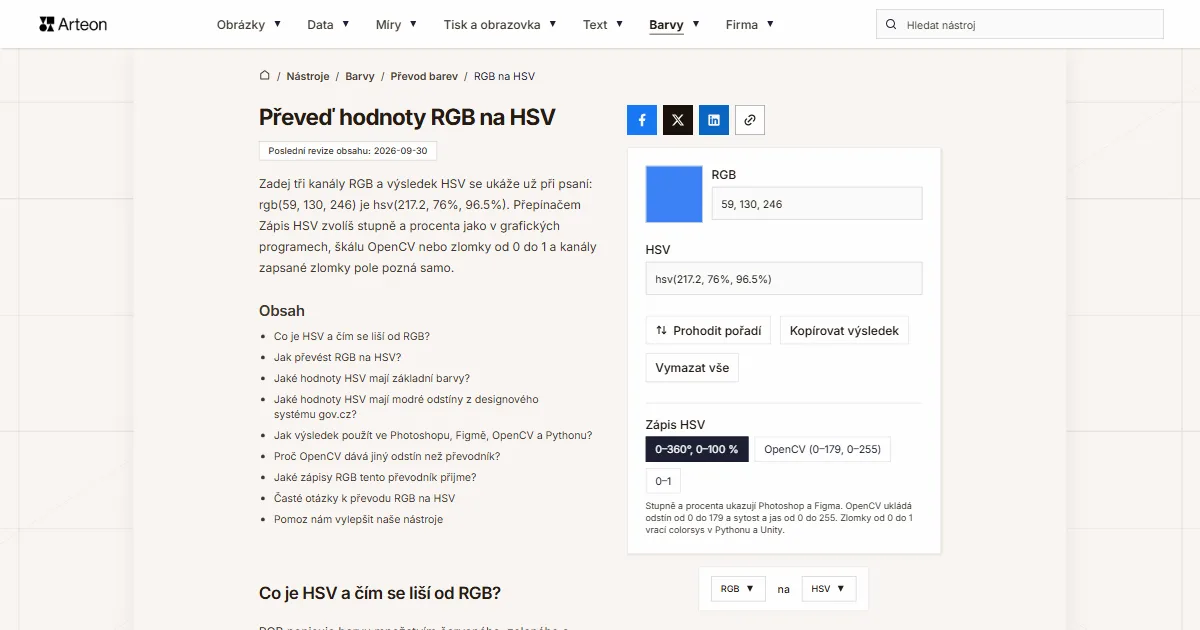Choose the 0–1 fraction HSV format
This screenshot has width=1200, height=630.
click(663, 480)
